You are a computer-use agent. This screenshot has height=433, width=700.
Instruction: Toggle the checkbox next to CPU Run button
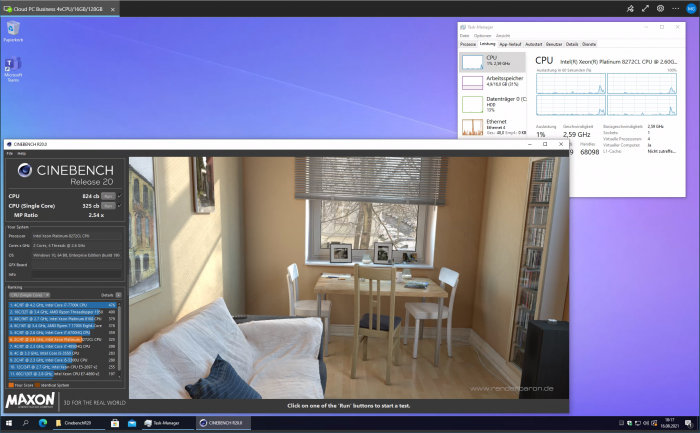click(x=120, y=196)
